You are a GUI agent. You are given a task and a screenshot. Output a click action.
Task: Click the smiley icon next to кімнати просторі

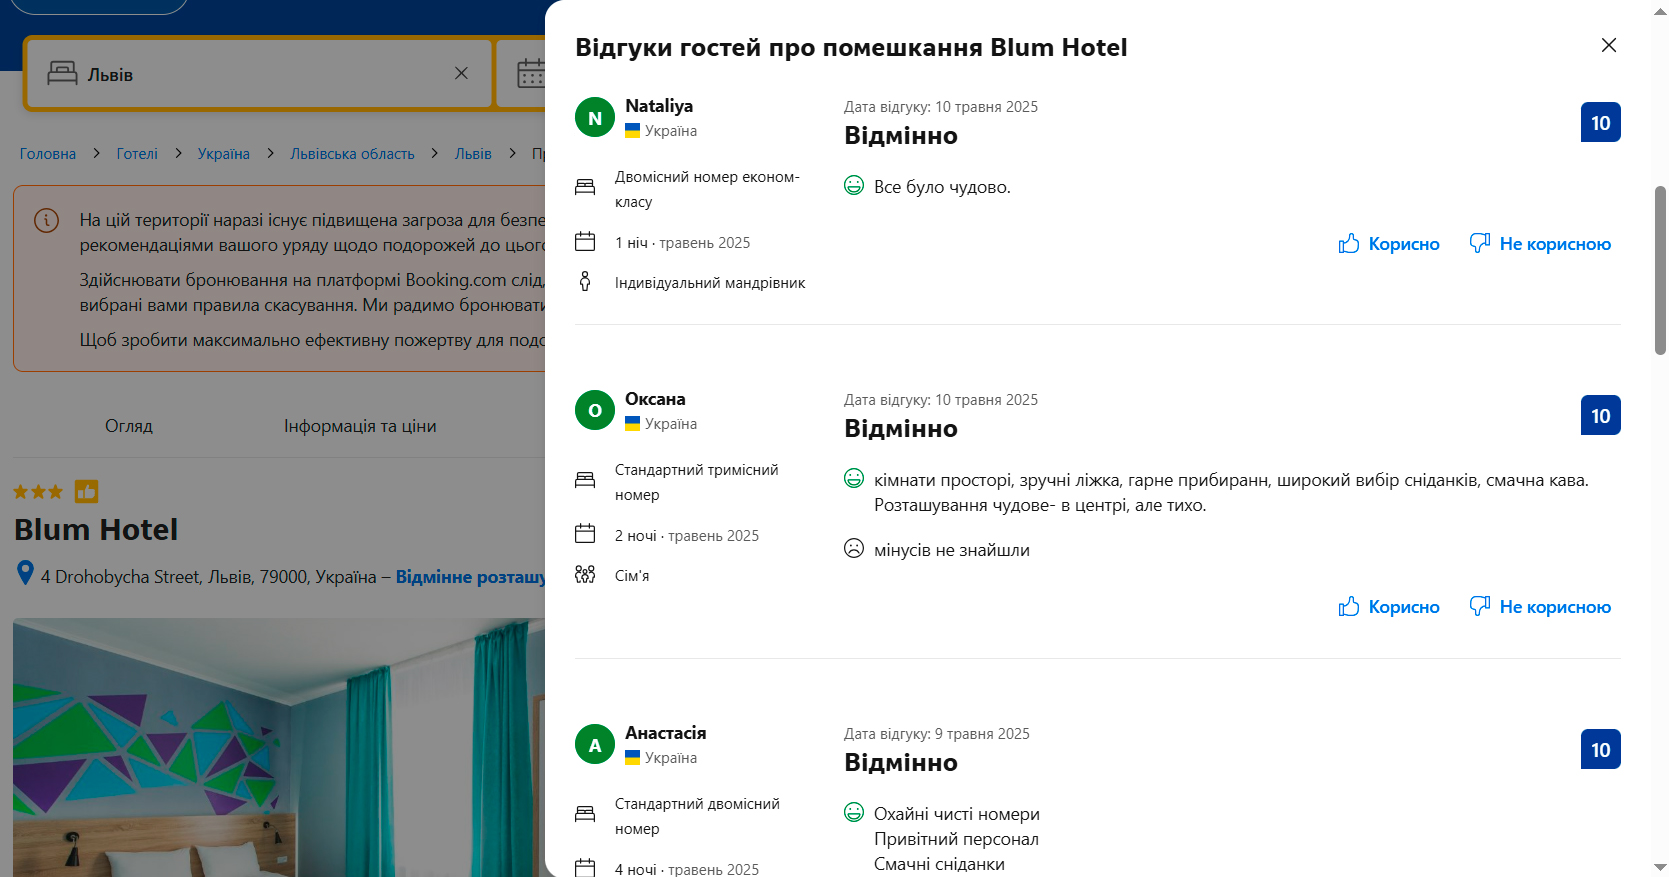[854, 479]
